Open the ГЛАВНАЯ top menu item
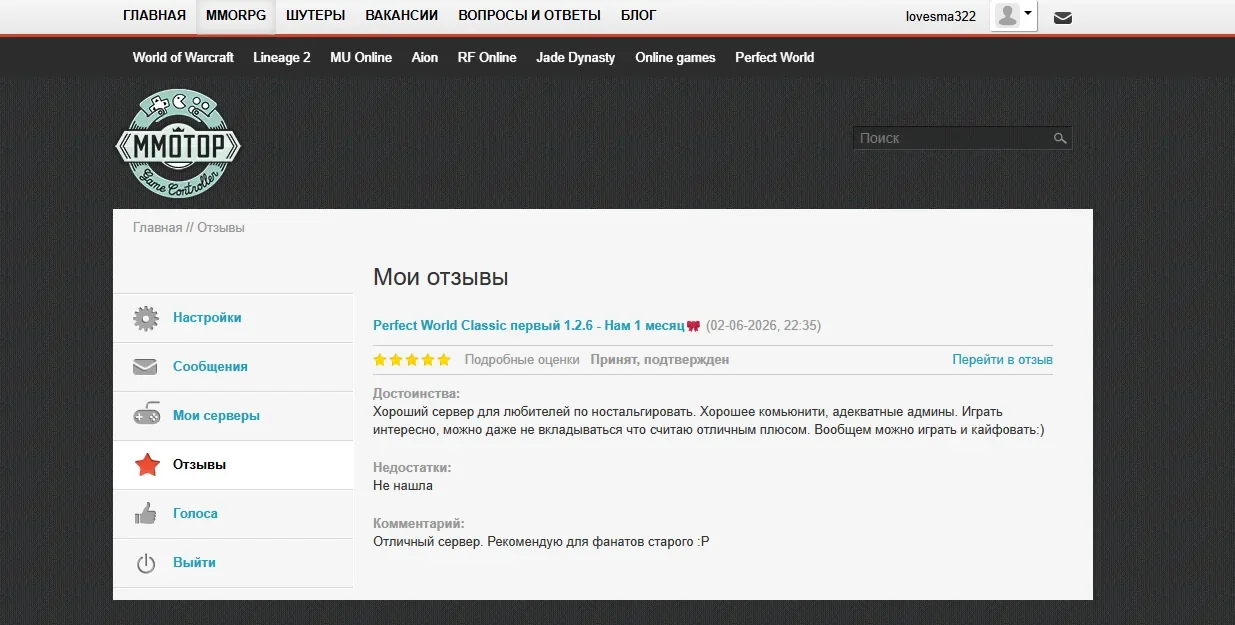The image size is (1235, 625). click(x=154, y=15)
